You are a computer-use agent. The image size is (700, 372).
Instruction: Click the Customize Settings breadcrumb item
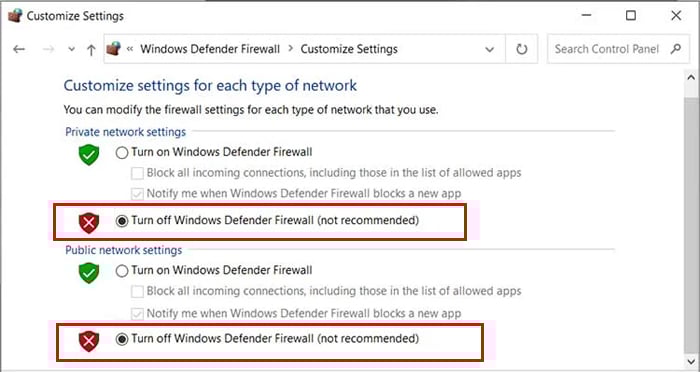pos(349,49)
